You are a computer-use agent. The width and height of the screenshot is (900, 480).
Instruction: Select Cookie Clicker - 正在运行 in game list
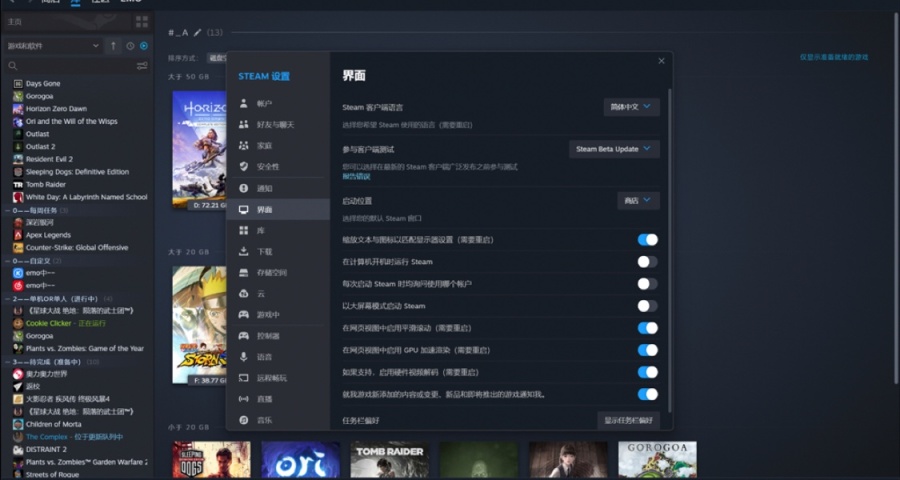point(66,323)
